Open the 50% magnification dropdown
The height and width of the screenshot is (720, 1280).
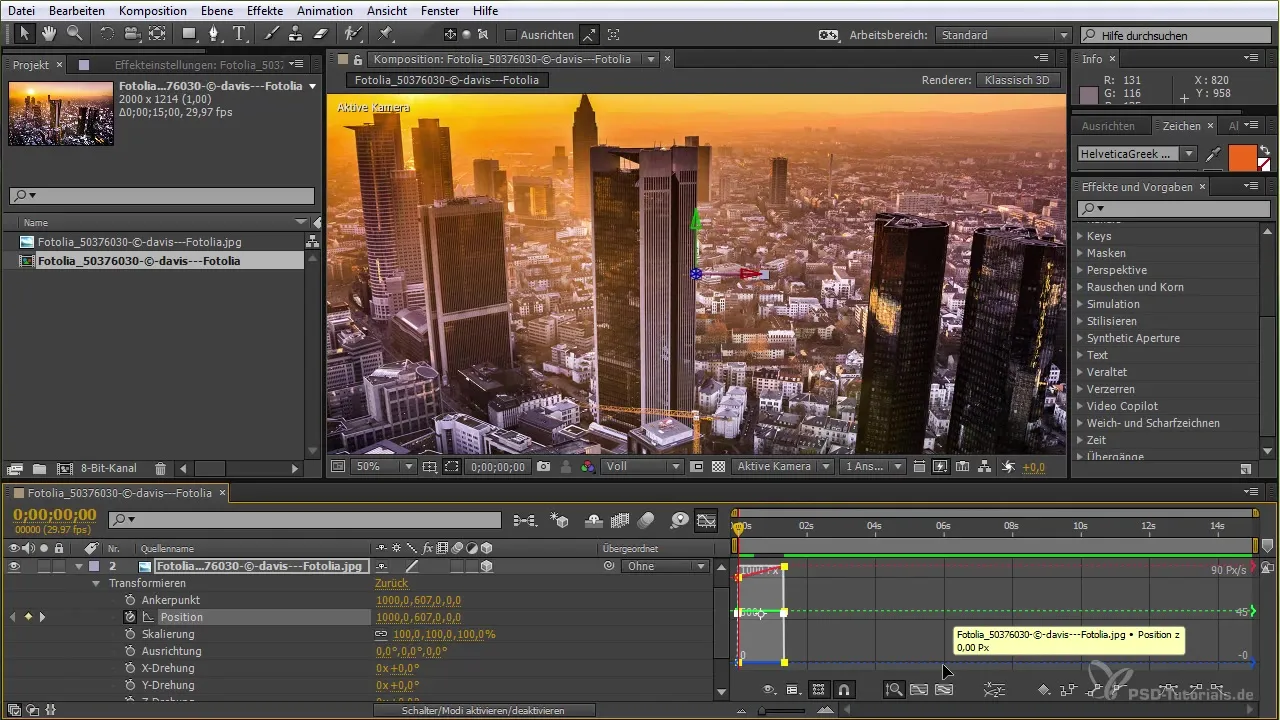coord(385,467)
